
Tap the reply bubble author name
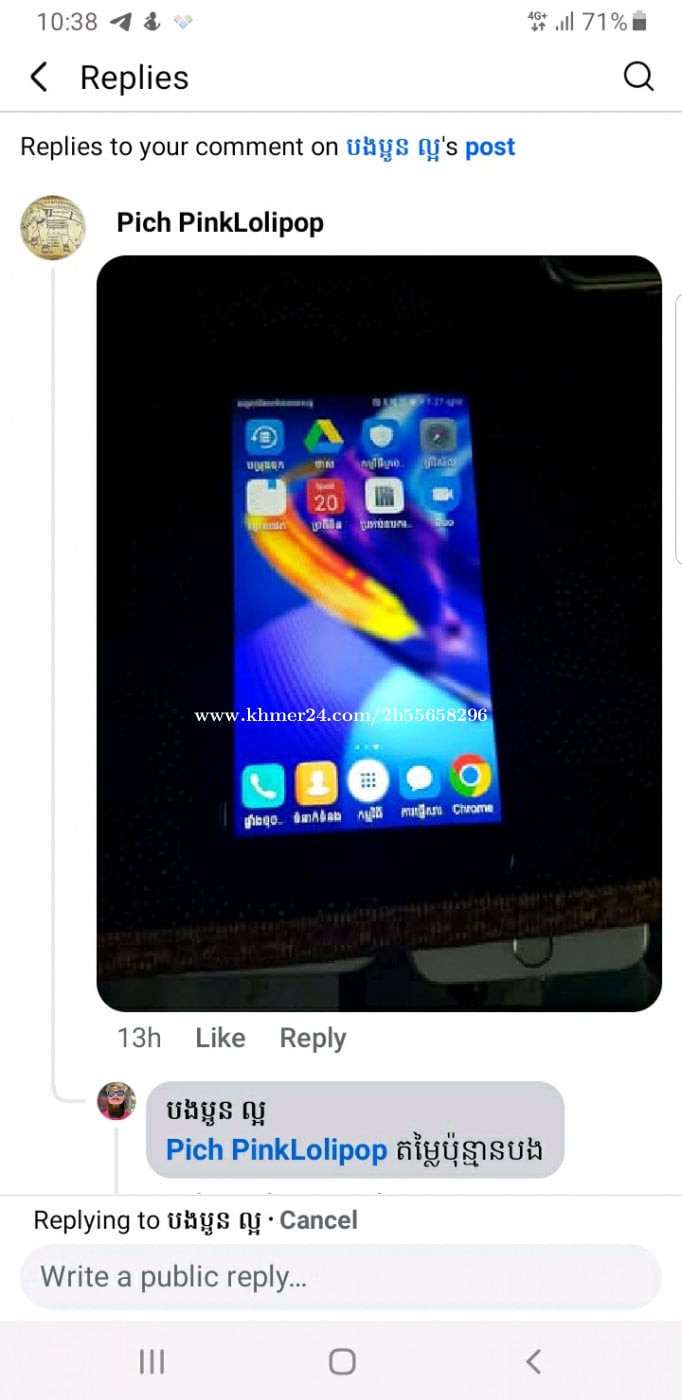coord(216,1111)
